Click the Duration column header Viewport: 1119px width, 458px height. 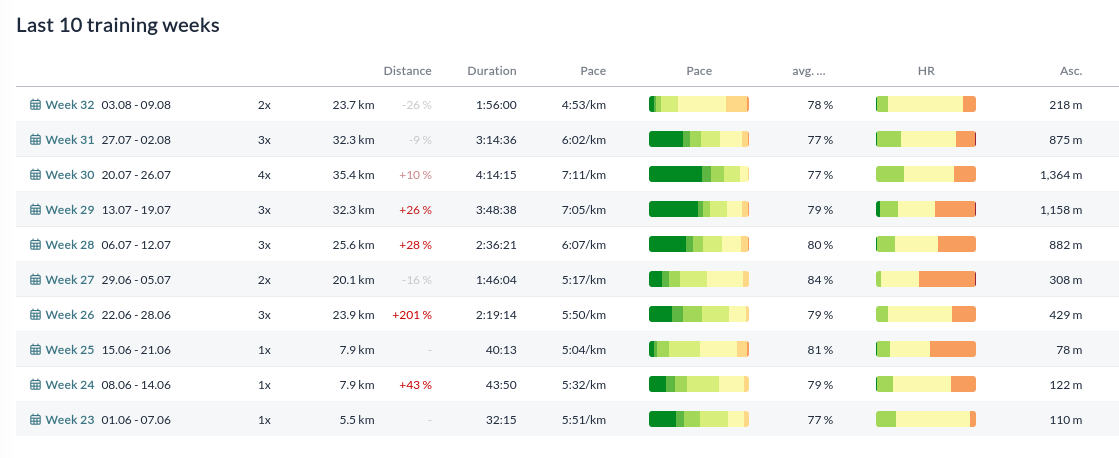click(x=492, y=71)
